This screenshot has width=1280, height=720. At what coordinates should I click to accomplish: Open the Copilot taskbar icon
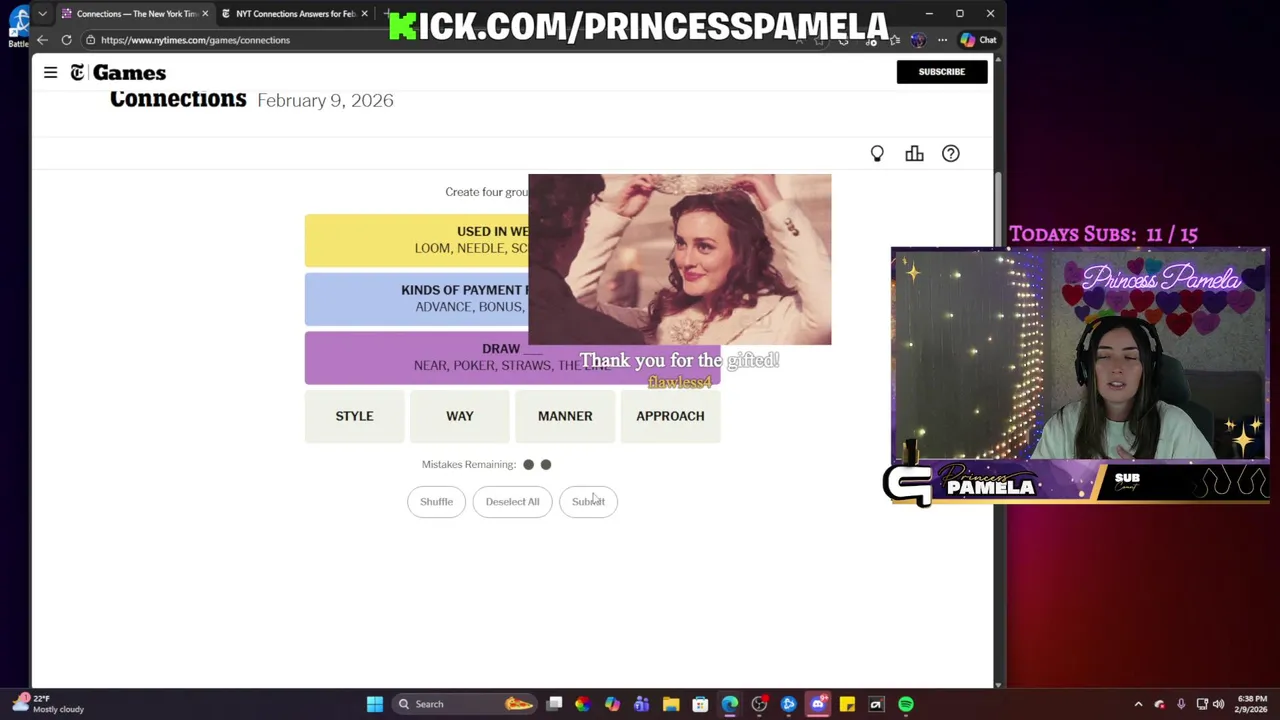(612, 704)
